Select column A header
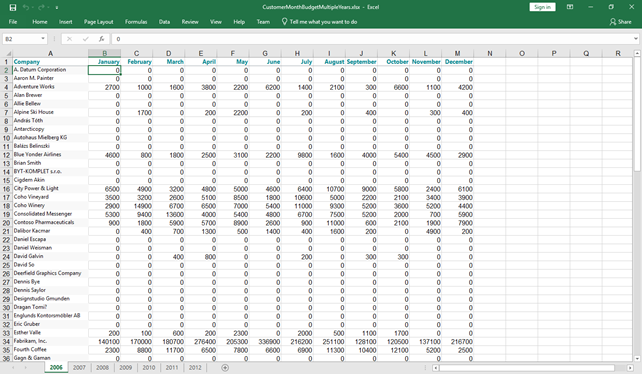Screen dimensions: 642x374 tap(50, 53)
